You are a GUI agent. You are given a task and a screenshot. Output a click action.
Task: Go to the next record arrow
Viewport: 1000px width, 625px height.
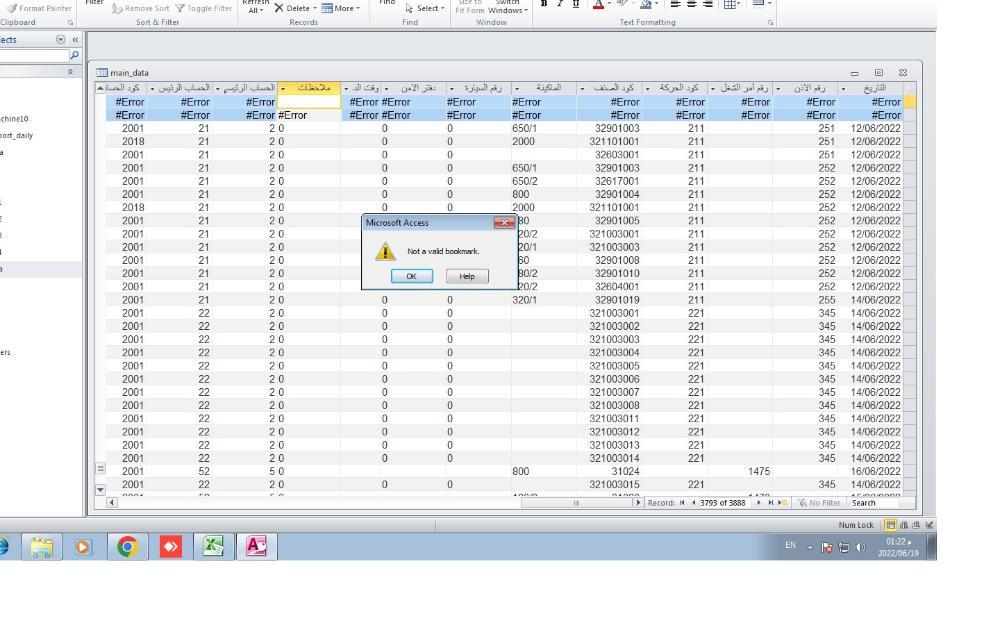point(758,503)
